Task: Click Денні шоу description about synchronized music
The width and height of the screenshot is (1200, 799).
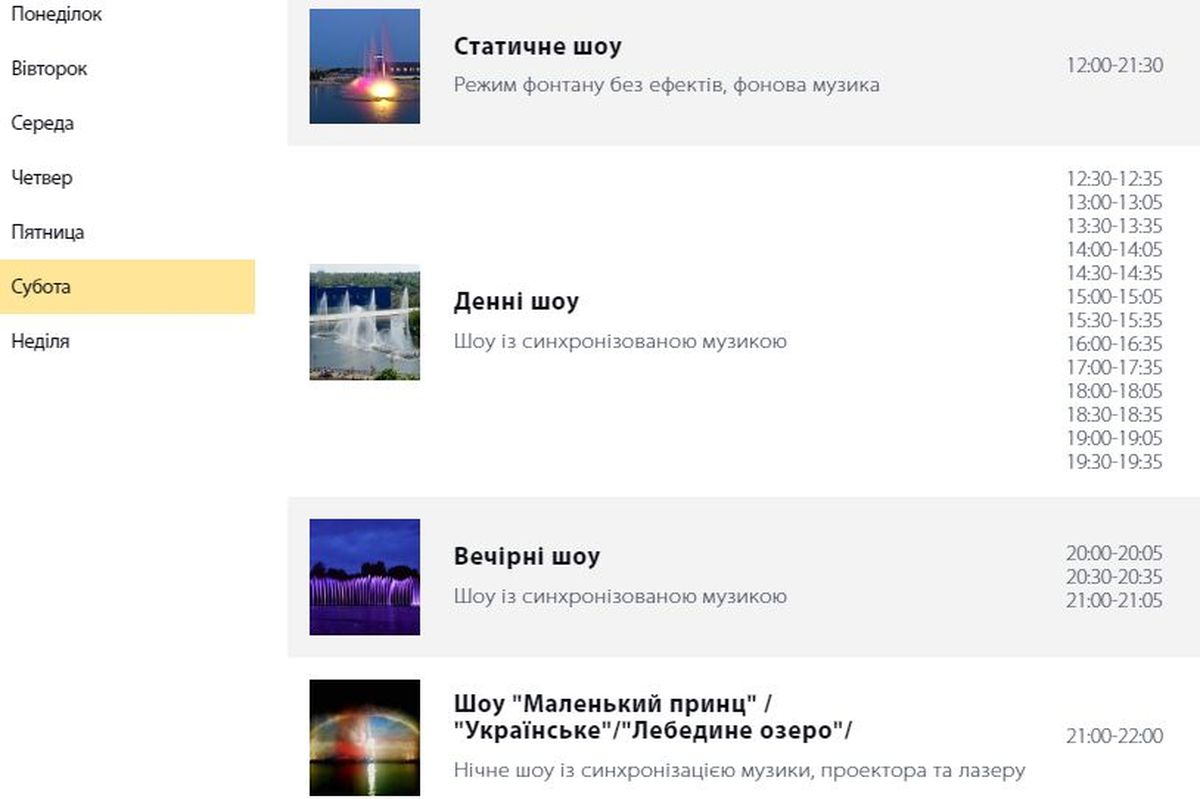Action: click(x=620, y=341)
